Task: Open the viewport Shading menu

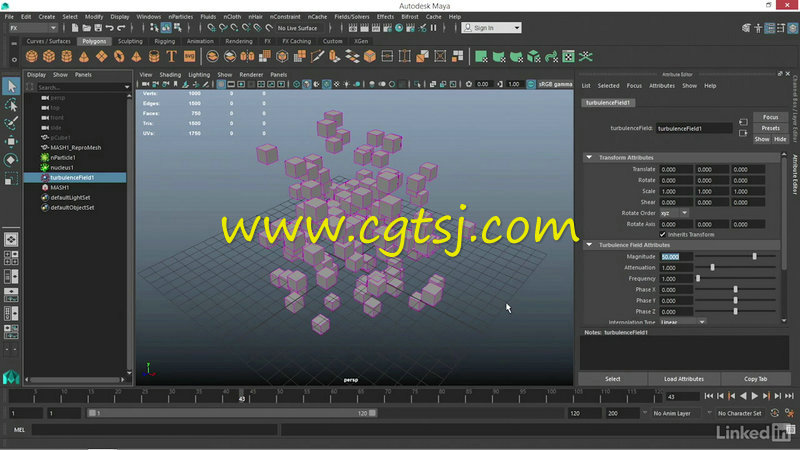Action: (x=170, y=74)
